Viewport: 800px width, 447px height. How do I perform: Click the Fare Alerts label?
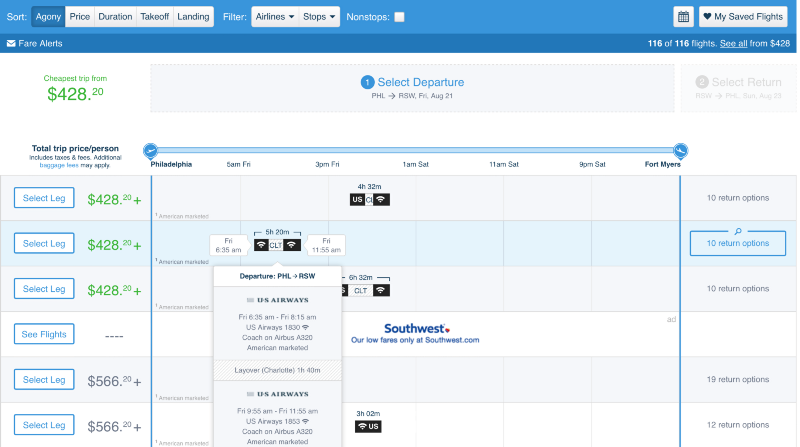tap(40, 43)
